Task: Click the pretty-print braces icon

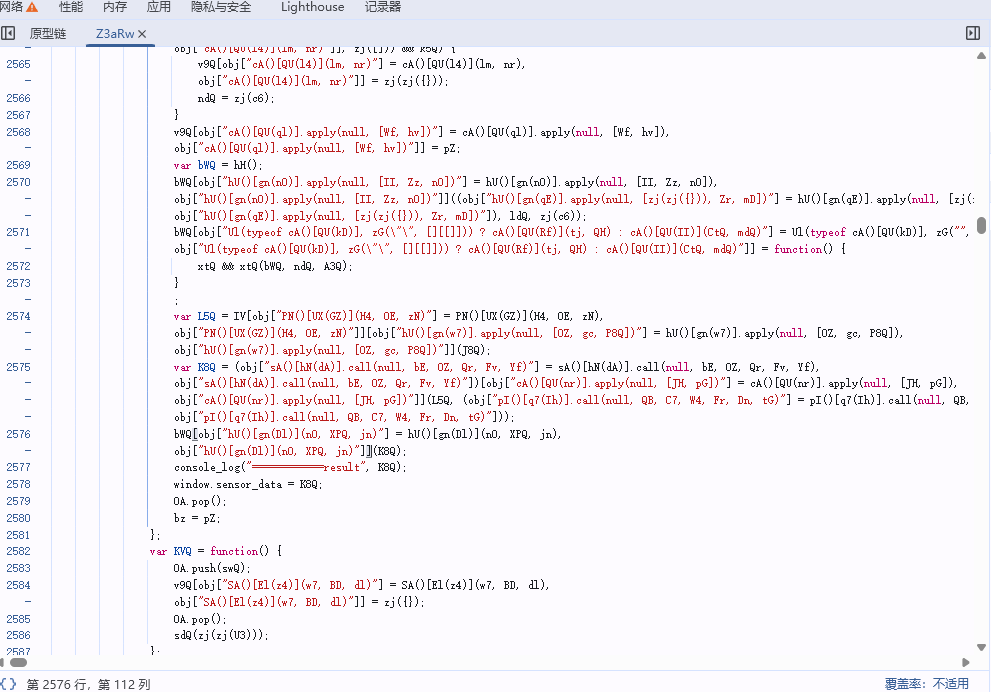Action: (8, 684)
